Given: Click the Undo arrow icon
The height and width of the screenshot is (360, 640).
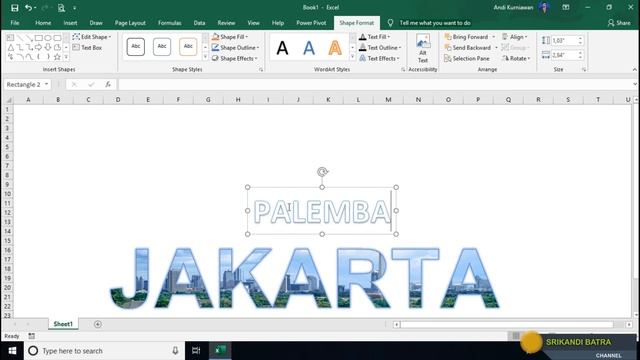Looking at the screenshot, I should (28, 8).
